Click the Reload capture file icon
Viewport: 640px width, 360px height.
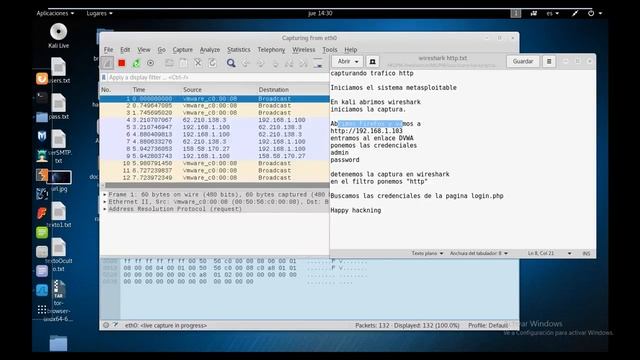click(x=212, y=63)
